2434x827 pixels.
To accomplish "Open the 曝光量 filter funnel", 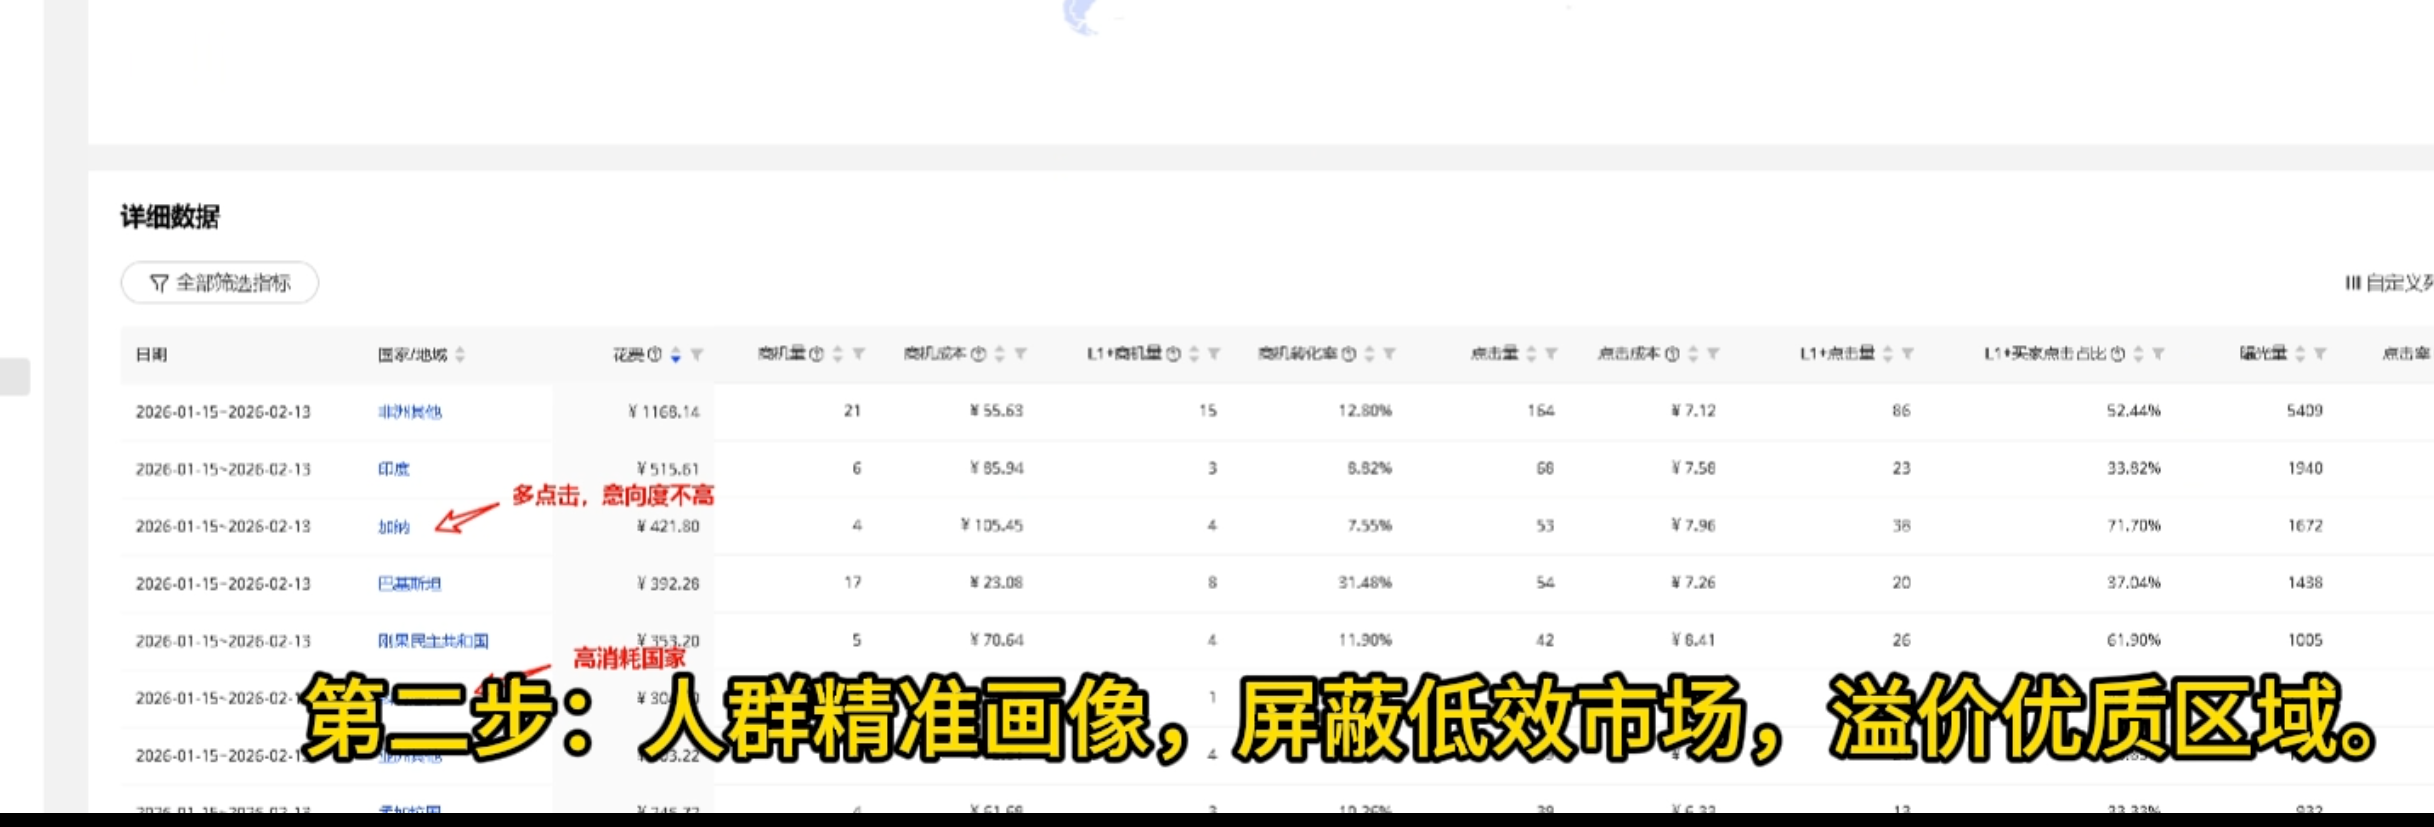I will click(2320, 354).
